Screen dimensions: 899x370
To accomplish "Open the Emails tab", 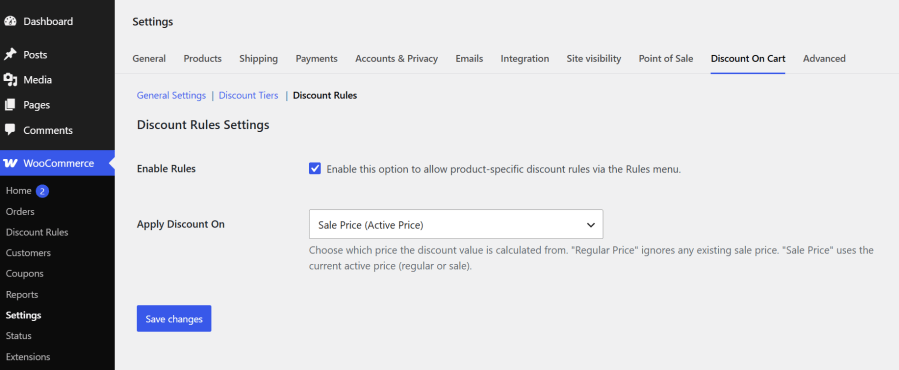I will coord(469,59).
